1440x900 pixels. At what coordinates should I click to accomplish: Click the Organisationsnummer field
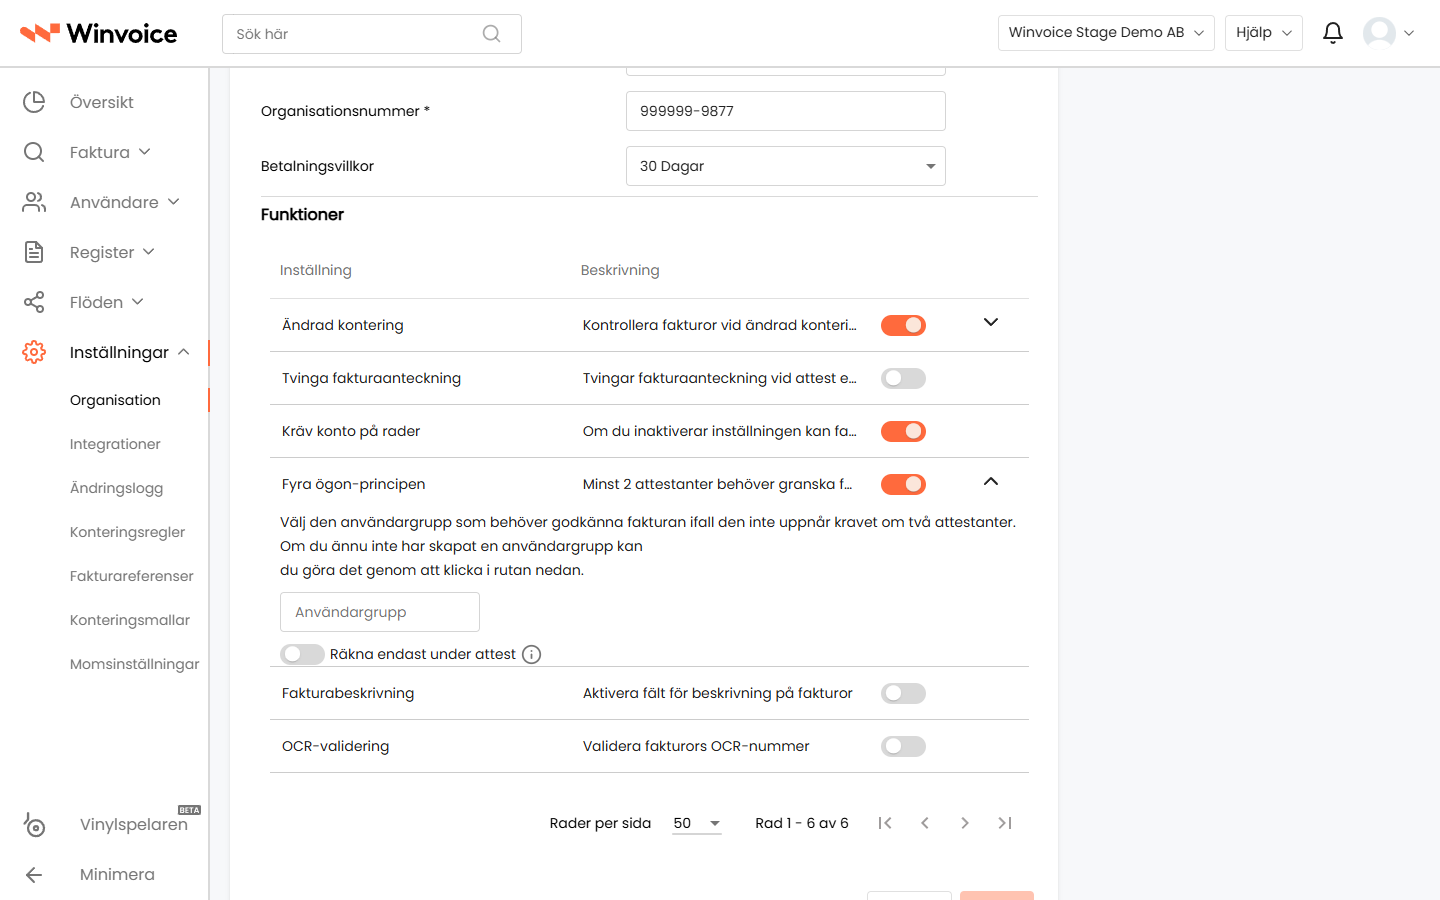tap(786, 111)
